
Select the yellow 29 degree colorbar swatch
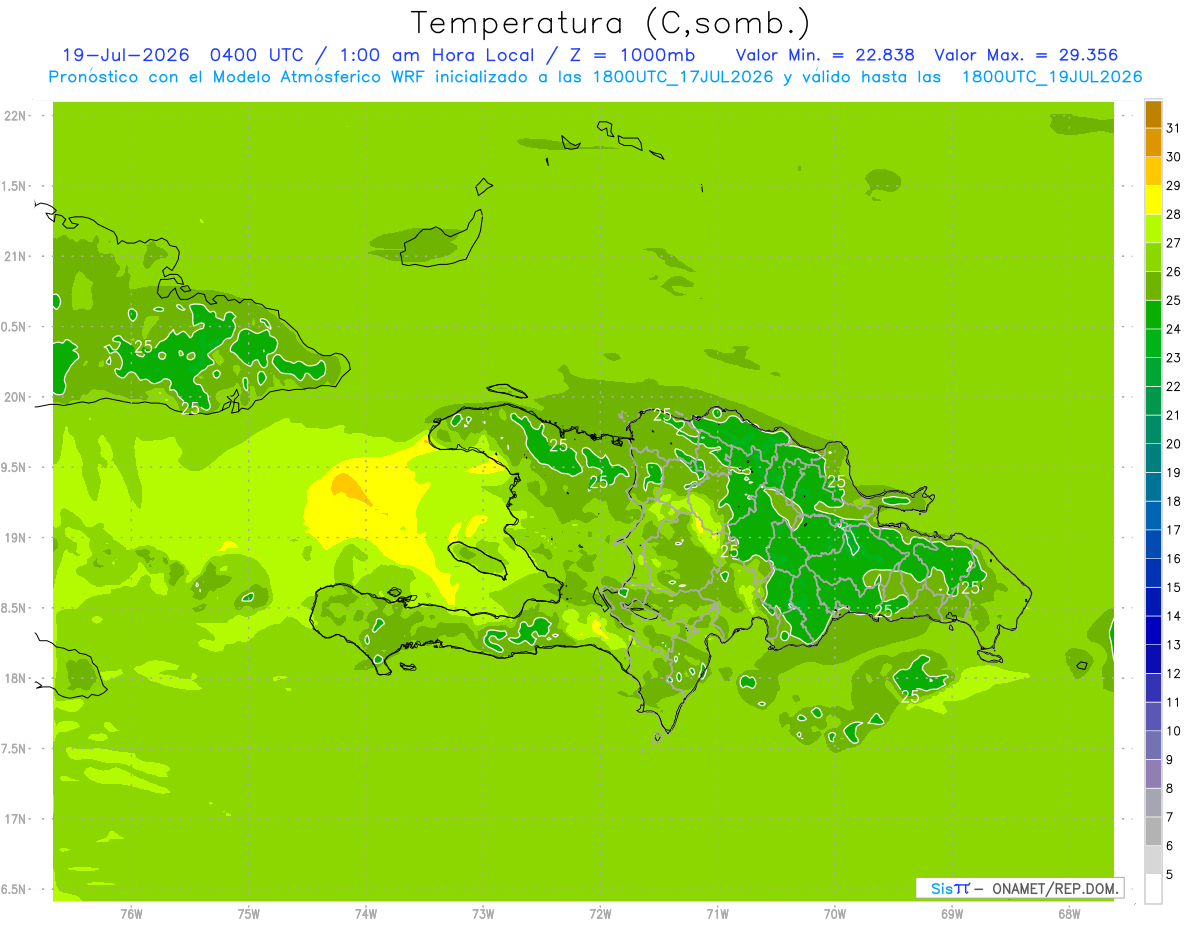[x=1153, y=201]
